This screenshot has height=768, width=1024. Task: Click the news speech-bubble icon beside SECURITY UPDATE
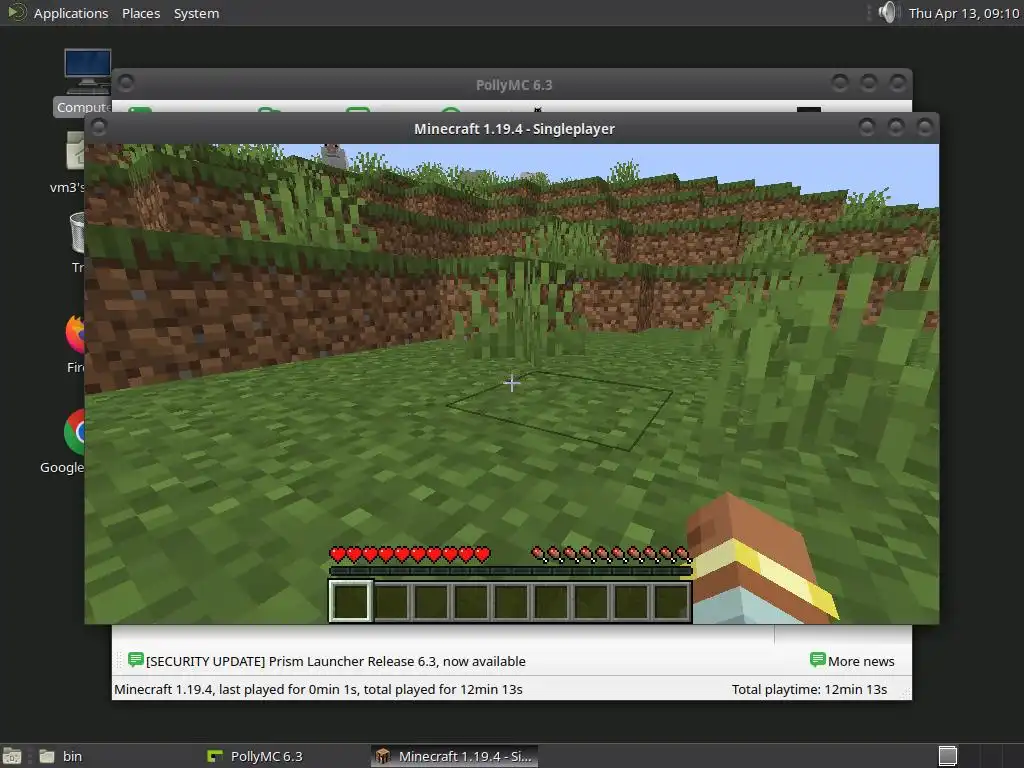click(x=135, y=660)
